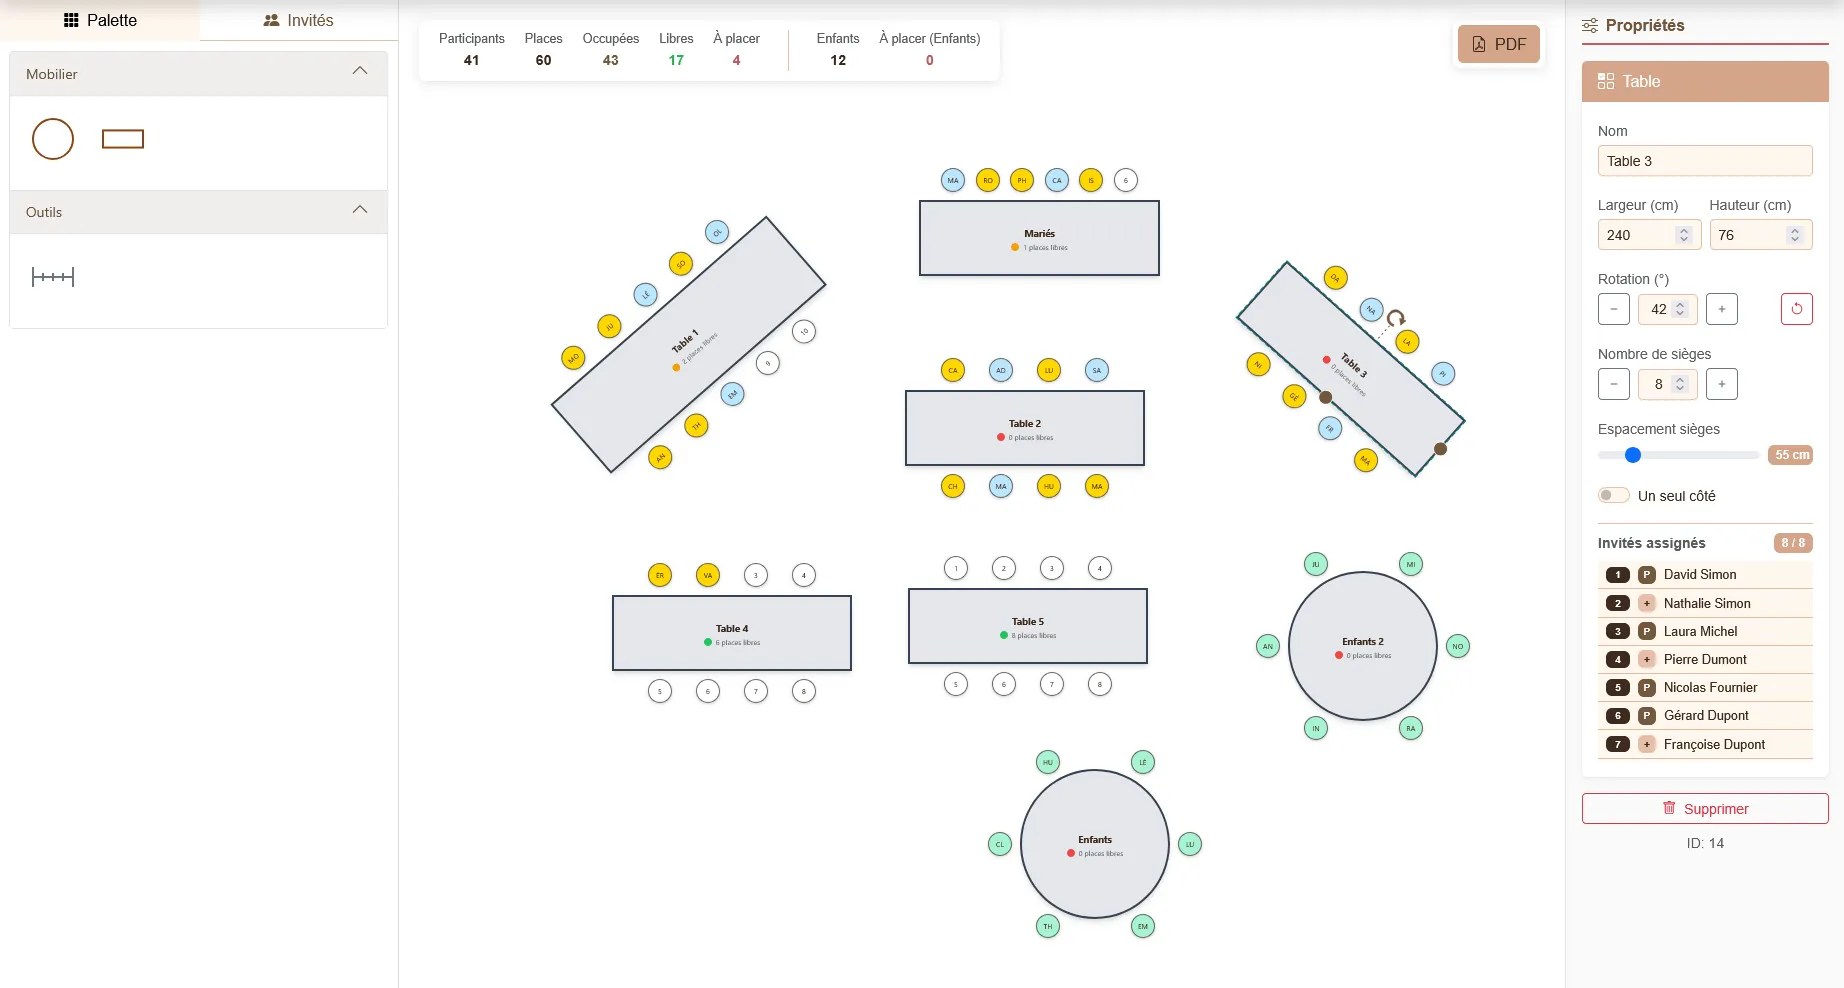Enable the Un seul côté toggle

click(x=1613, y=495)
